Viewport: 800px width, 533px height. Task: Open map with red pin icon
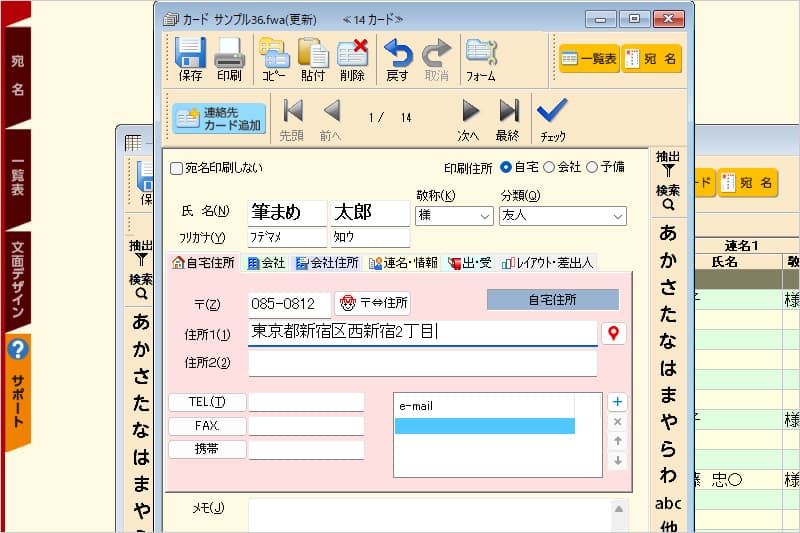point(614,334)
